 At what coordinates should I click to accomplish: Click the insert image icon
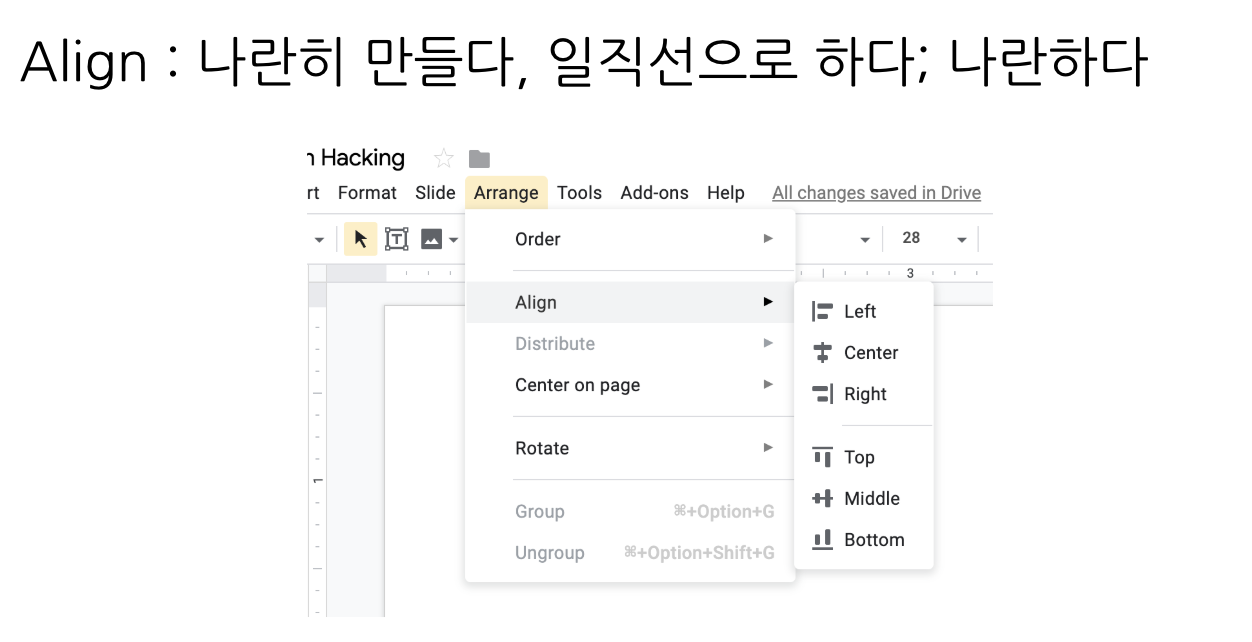430,238
